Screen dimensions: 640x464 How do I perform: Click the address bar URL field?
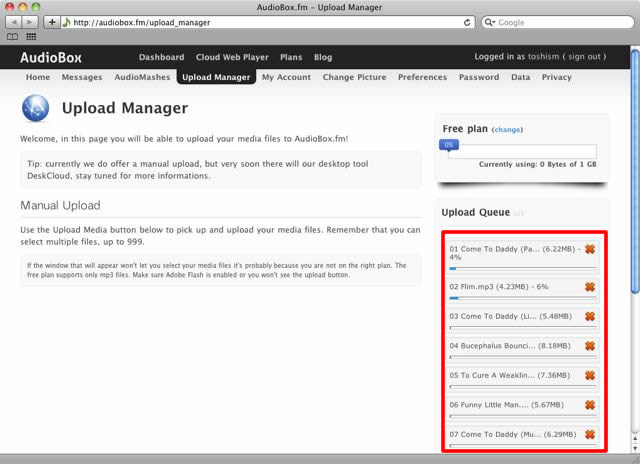[267, 22]
